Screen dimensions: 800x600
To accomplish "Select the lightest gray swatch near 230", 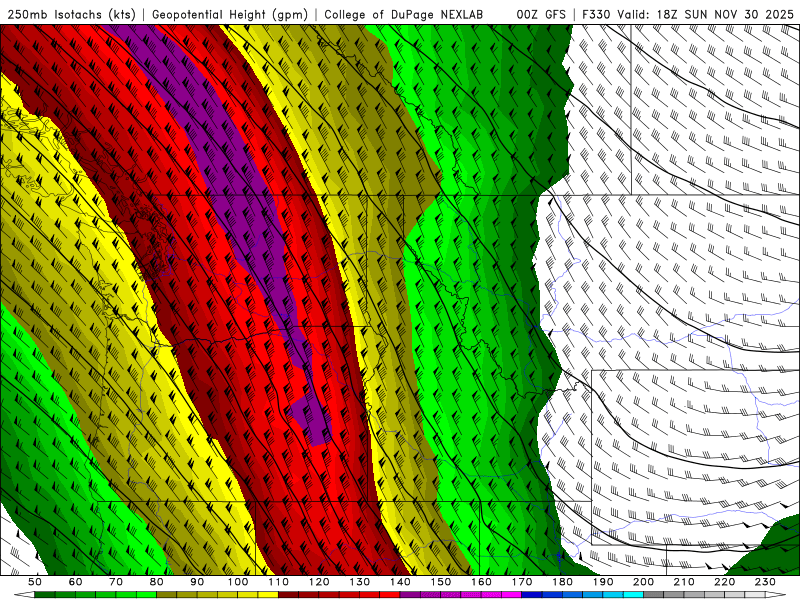I will click(755, 594).
